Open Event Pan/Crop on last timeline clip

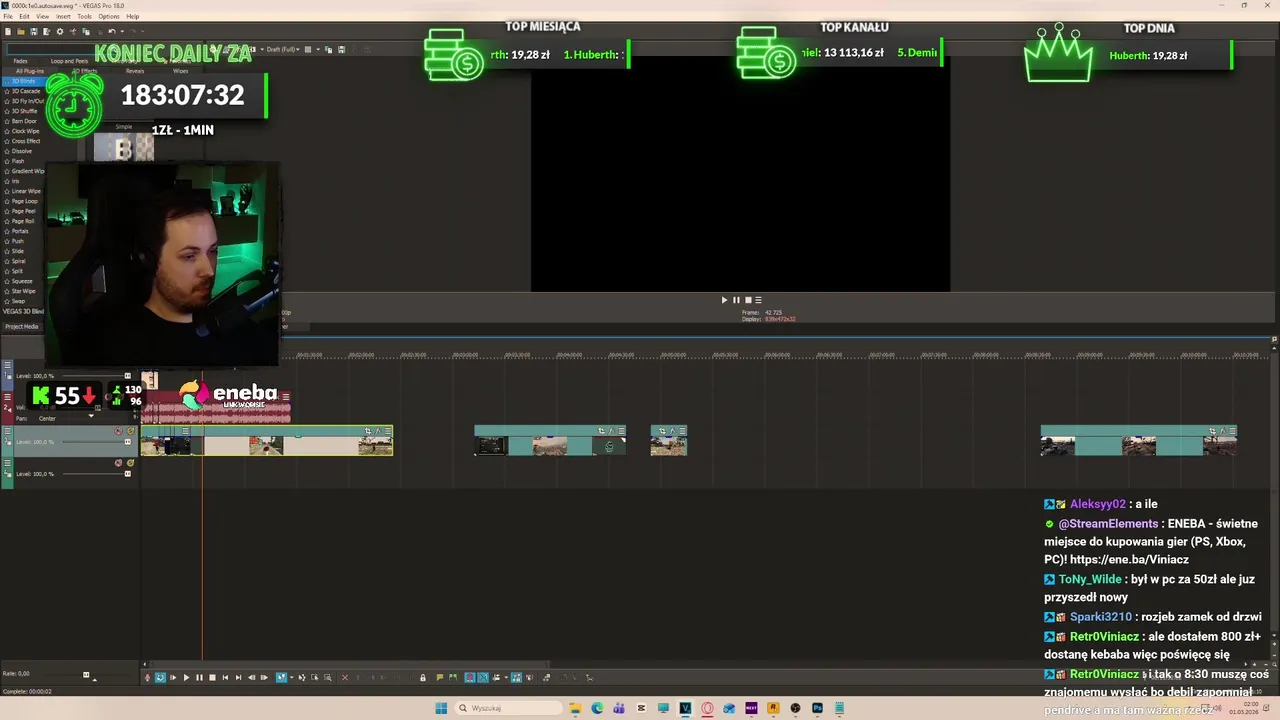coord(1212,431)
